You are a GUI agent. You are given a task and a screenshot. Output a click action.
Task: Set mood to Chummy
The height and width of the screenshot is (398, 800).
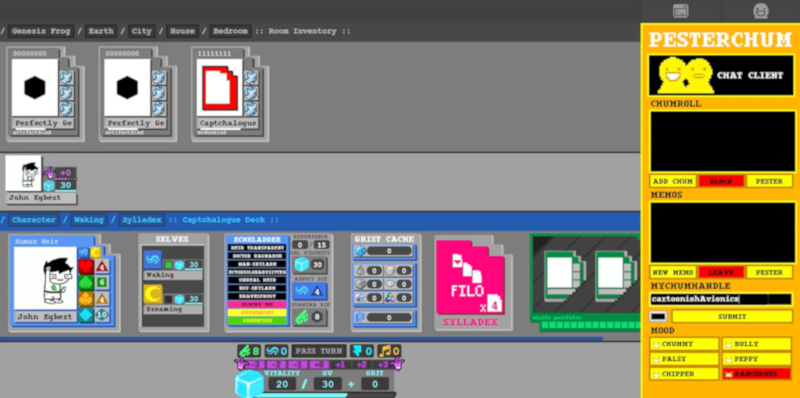(684, 344)
